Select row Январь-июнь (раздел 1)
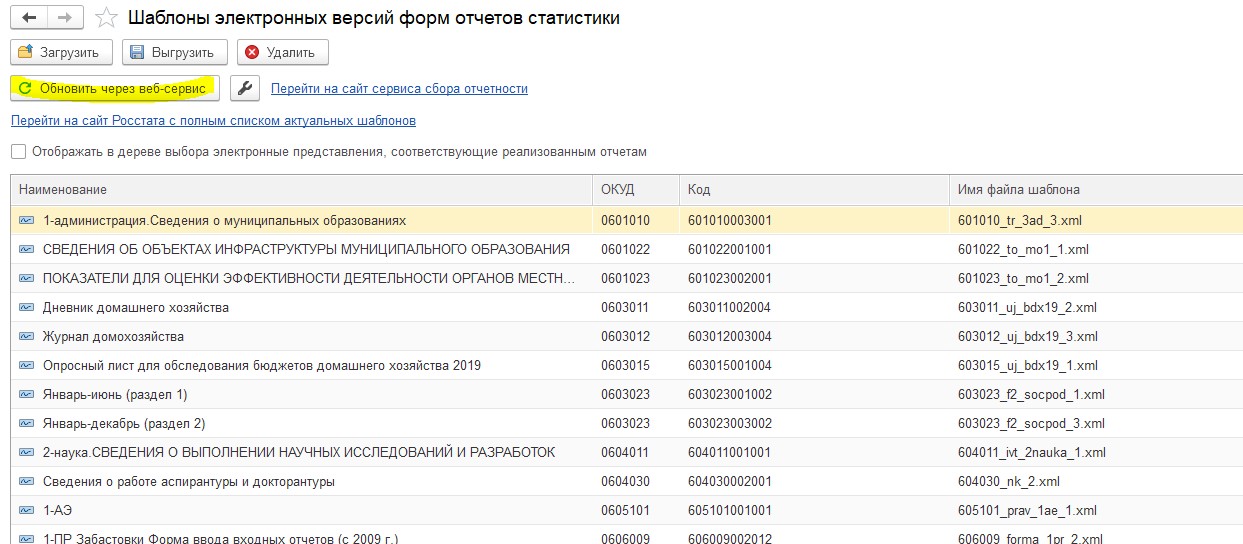 click(x=627, y=394)
